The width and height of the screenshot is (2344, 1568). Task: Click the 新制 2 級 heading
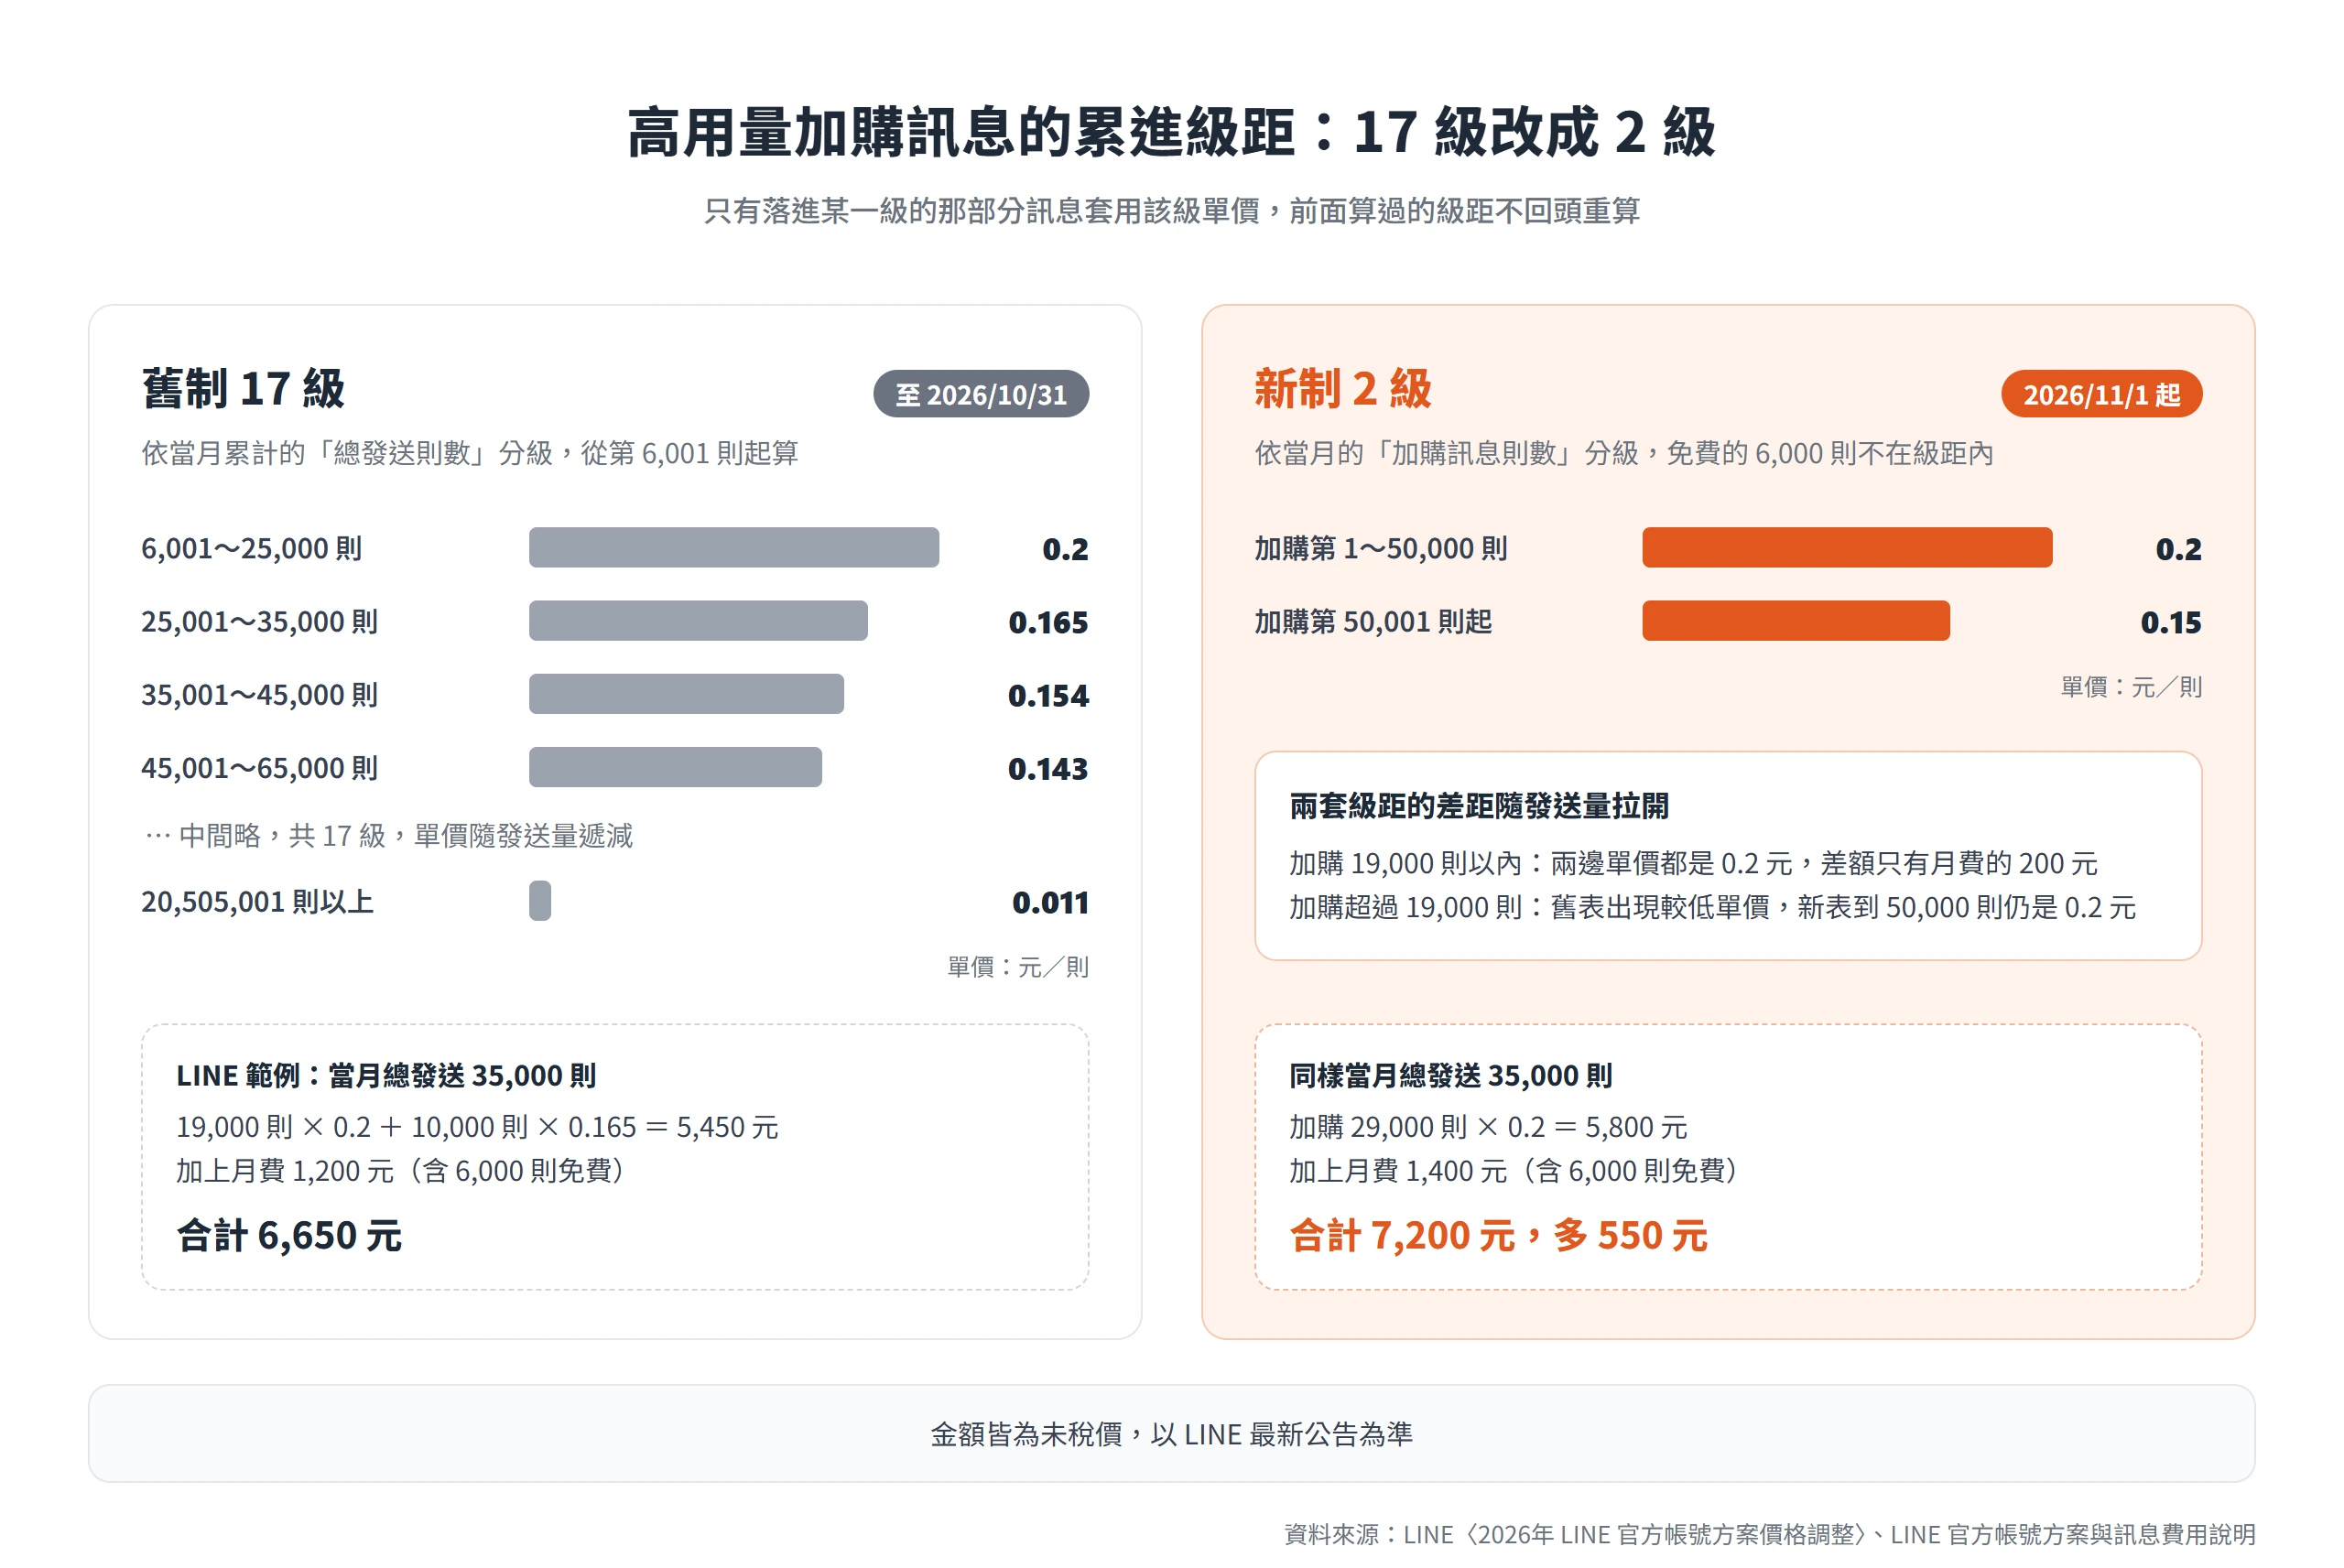pyautogui.click(x=1342, y=389)
